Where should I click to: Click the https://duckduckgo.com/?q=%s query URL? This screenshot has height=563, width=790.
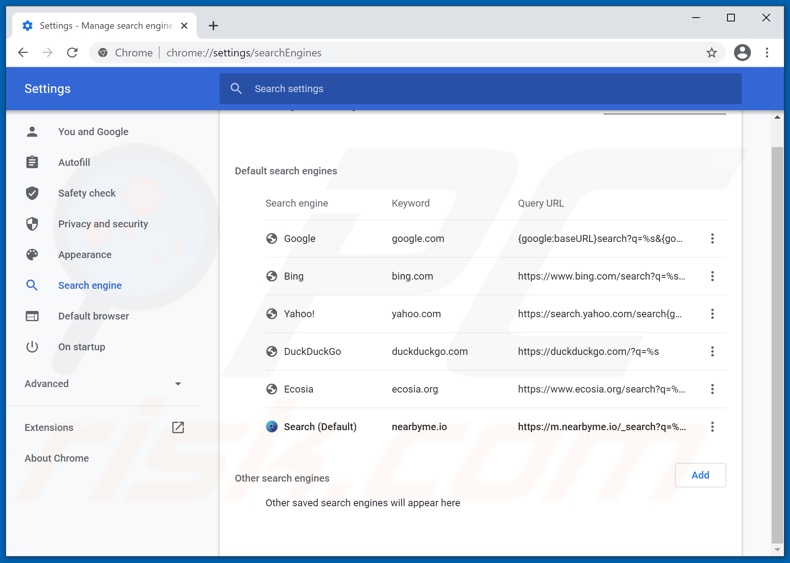click(588, 351)
